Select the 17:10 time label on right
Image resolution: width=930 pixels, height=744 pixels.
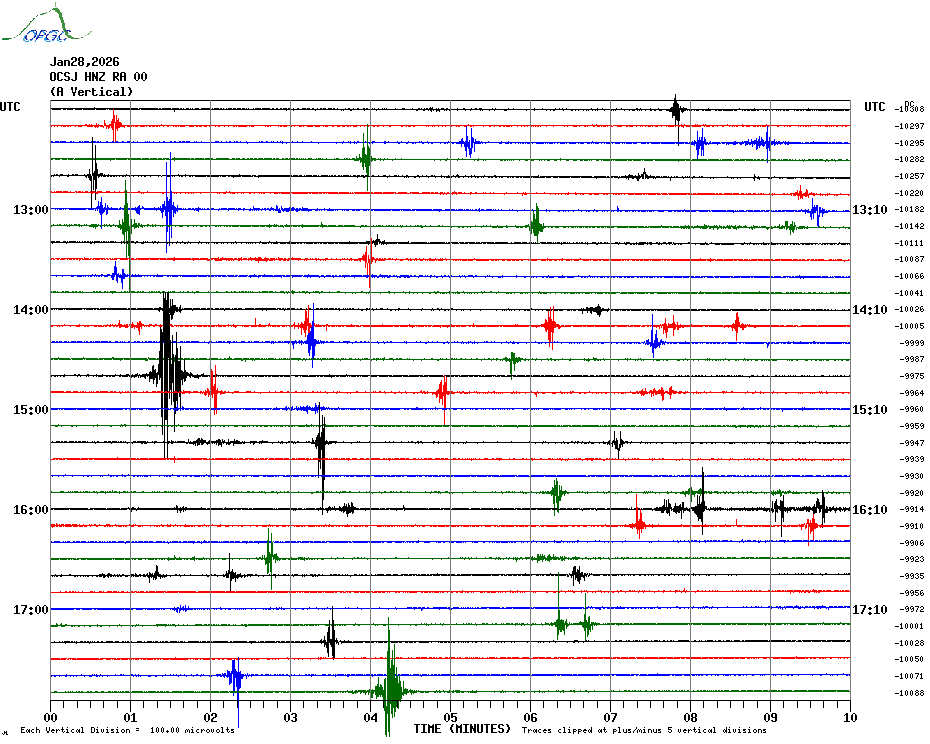pos(869,610)
